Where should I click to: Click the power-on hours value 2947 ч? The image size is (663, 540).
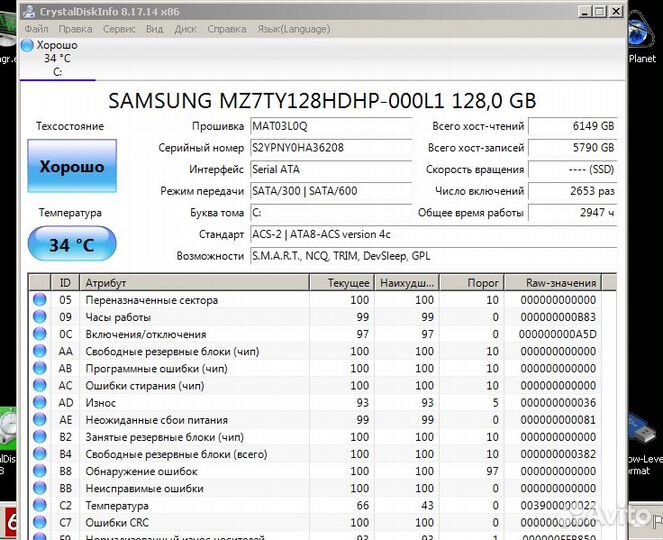point(573,212)
